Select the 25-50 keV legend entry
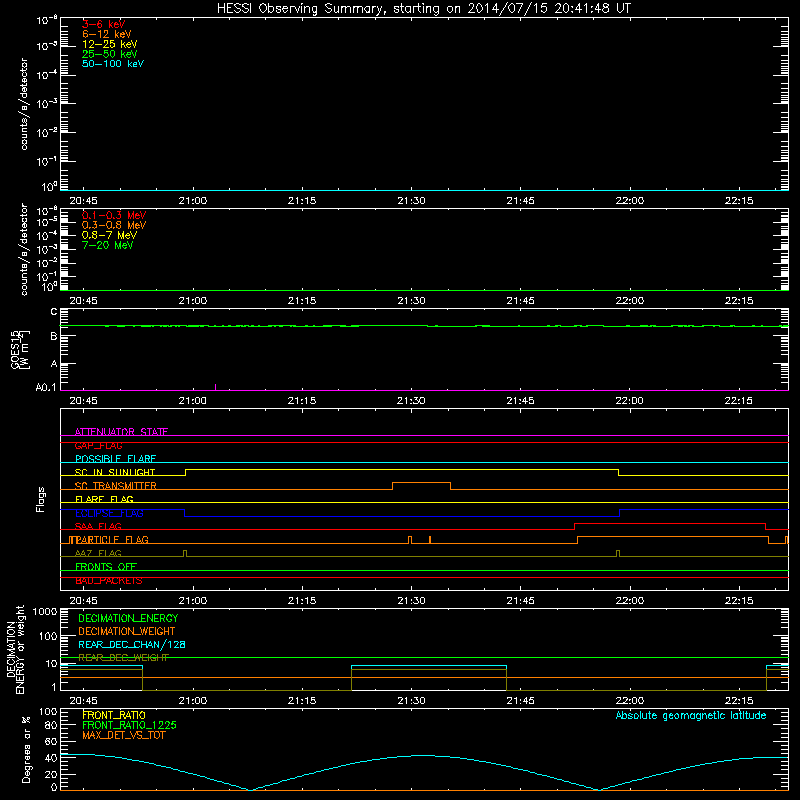Viewport: 800px width, 800px height. (x=110, y=54)
